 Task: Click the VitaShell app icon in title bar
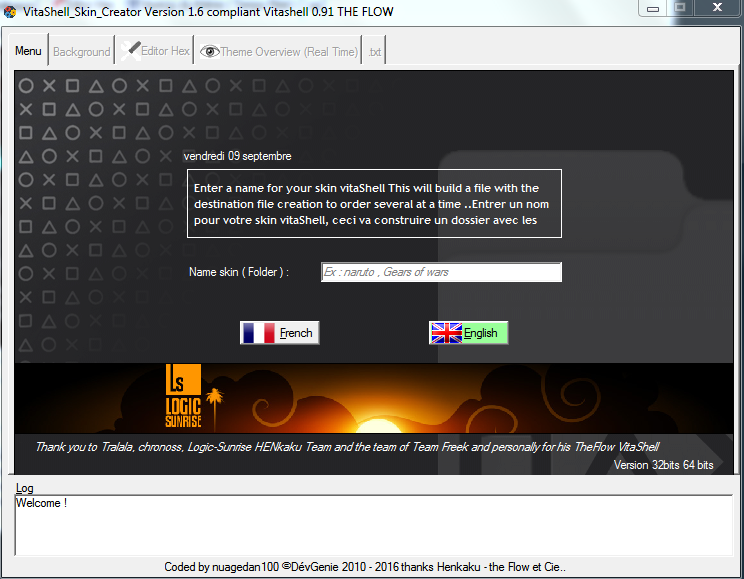[x=10, y=11]
